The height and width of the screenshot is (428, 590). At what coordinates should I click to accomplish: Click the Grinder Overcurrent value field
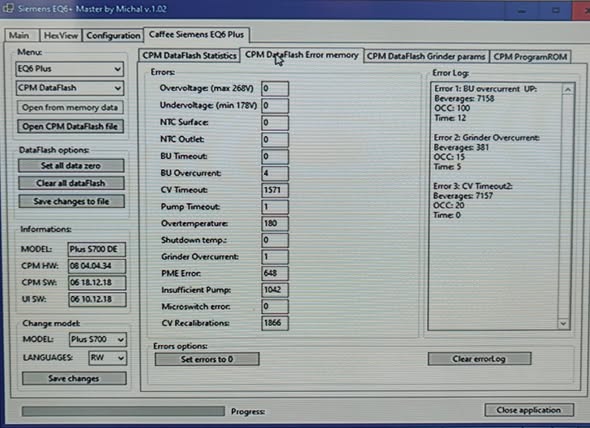click(x=275, y=257)
